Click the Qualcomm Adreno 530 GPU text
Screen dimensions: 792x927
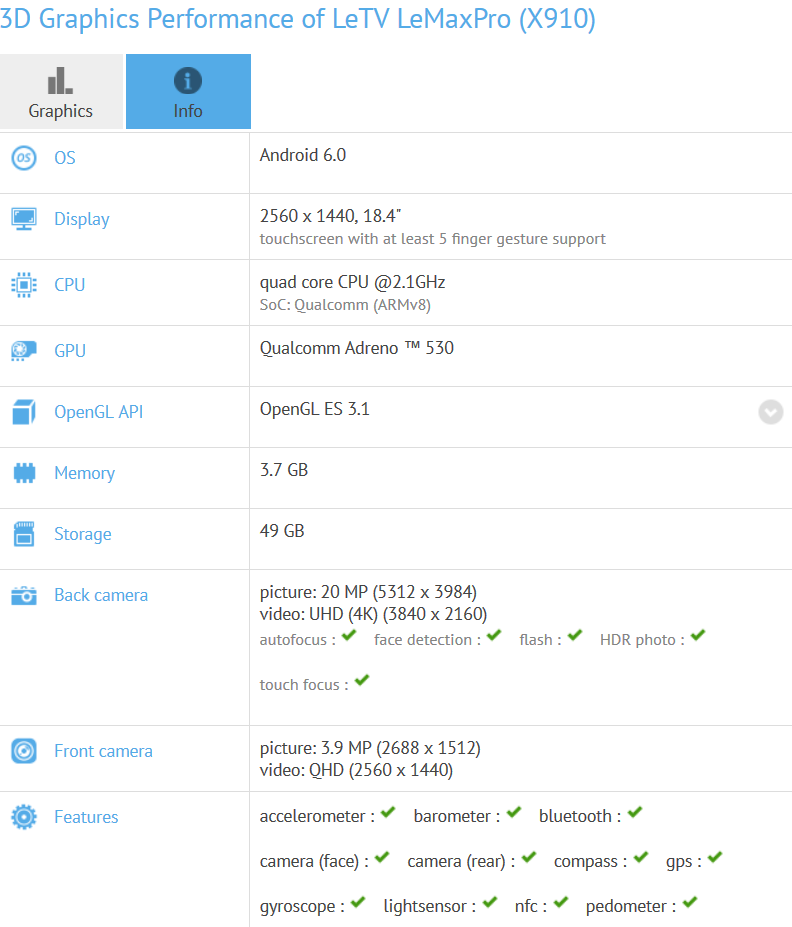pos(357,348)
